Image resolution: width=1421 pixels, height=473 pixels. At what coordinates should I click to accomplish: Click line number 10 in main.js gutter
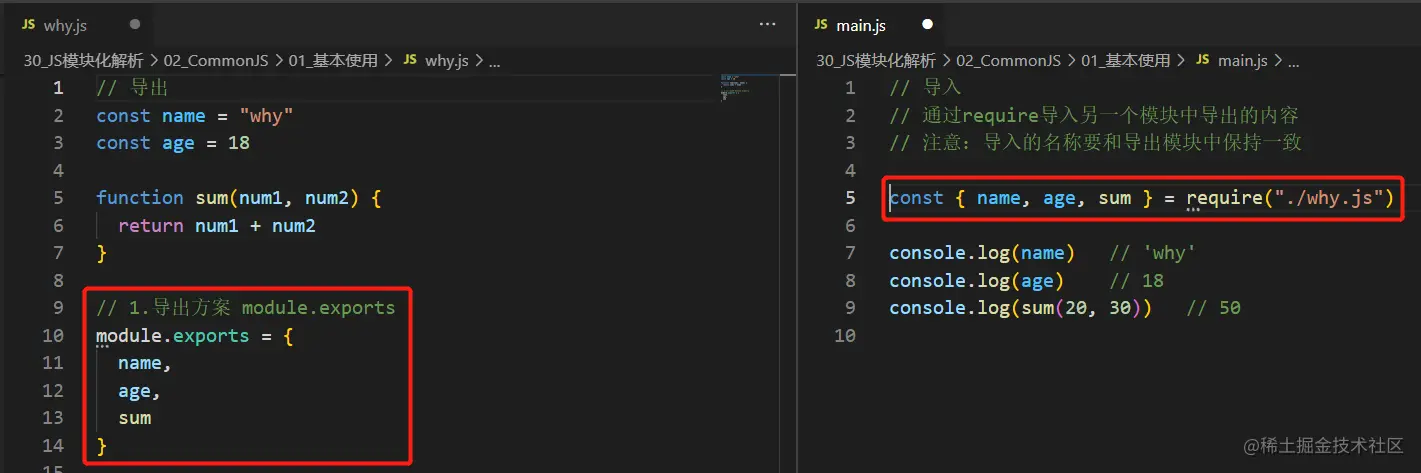tap(846, 336)
